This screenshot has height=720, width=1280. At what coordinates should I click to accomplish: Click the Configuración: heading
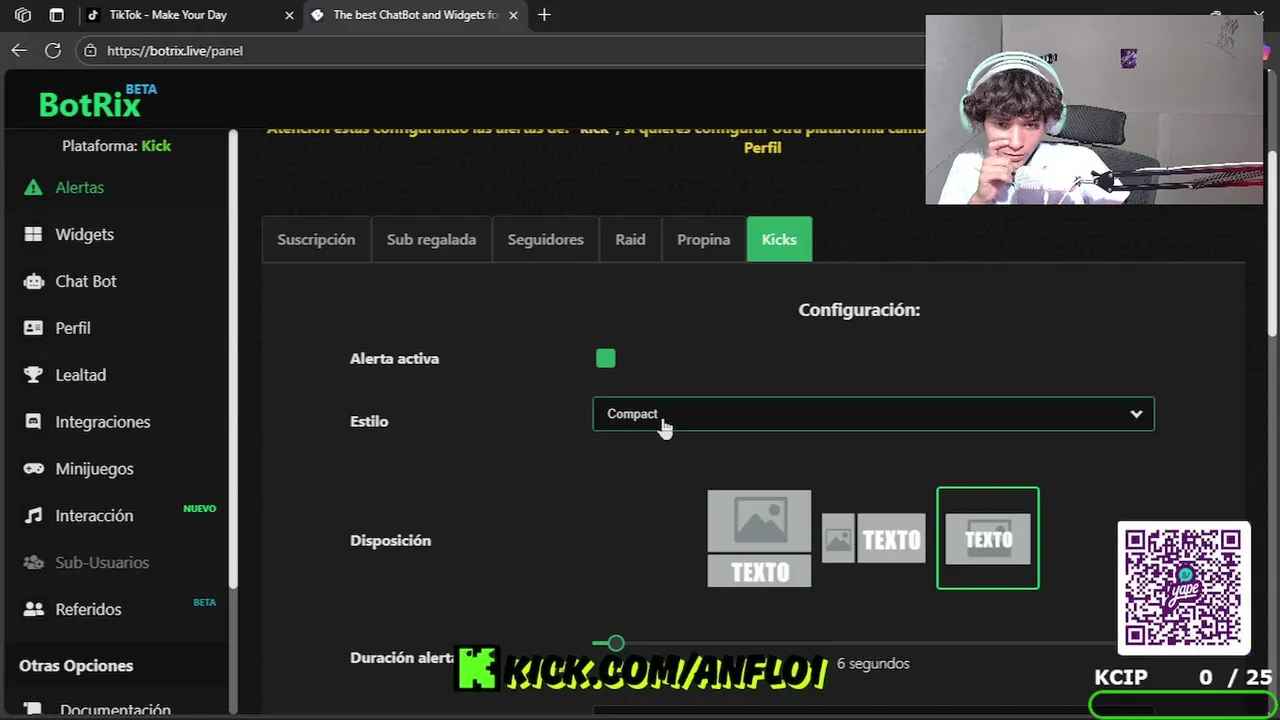tap(859, 310)
